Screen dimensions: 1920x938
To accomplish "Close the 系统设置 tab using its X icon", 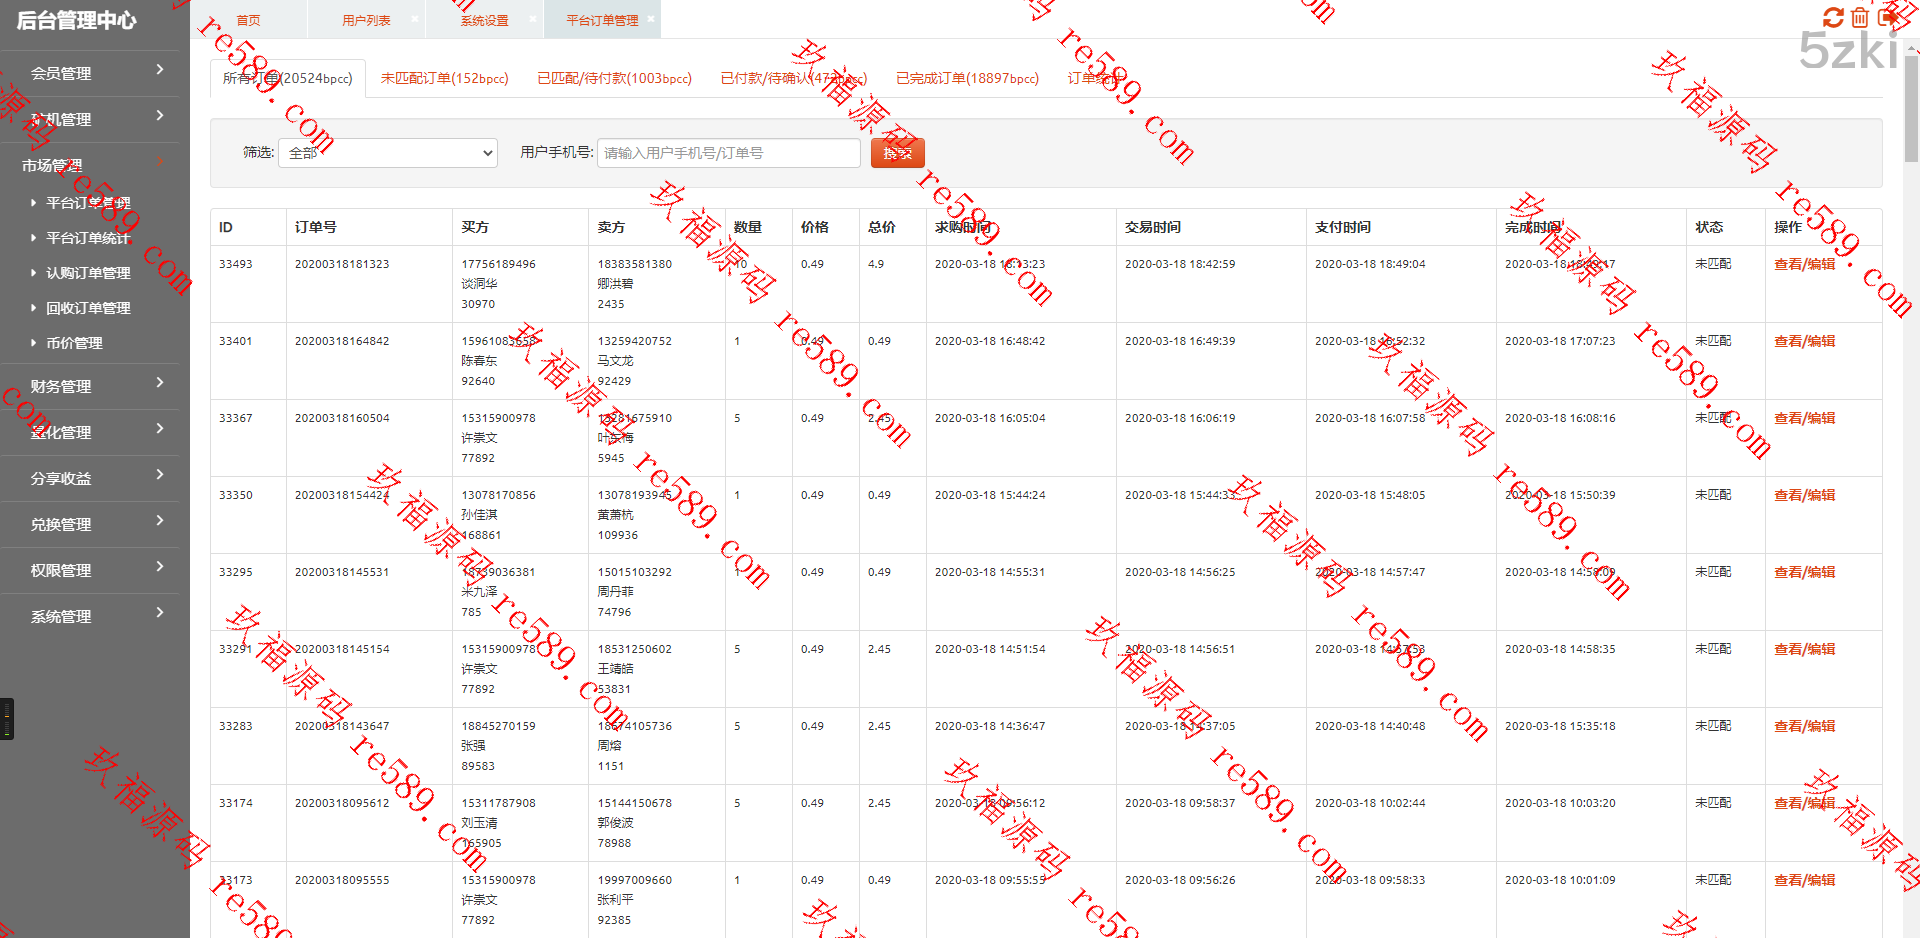I will click(532, 19).
